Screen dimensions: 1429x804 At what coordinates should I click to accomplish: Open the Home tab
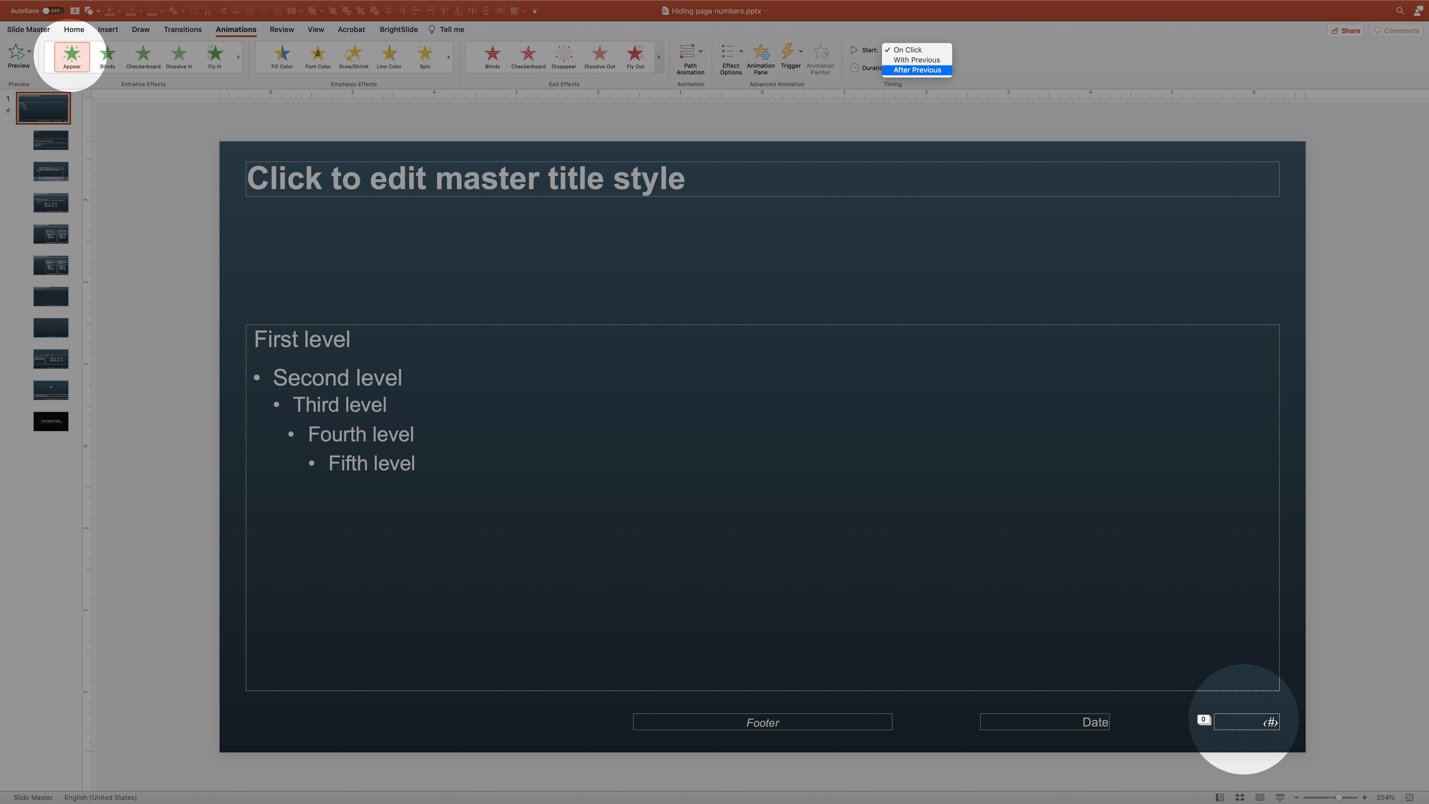point(74,29)
